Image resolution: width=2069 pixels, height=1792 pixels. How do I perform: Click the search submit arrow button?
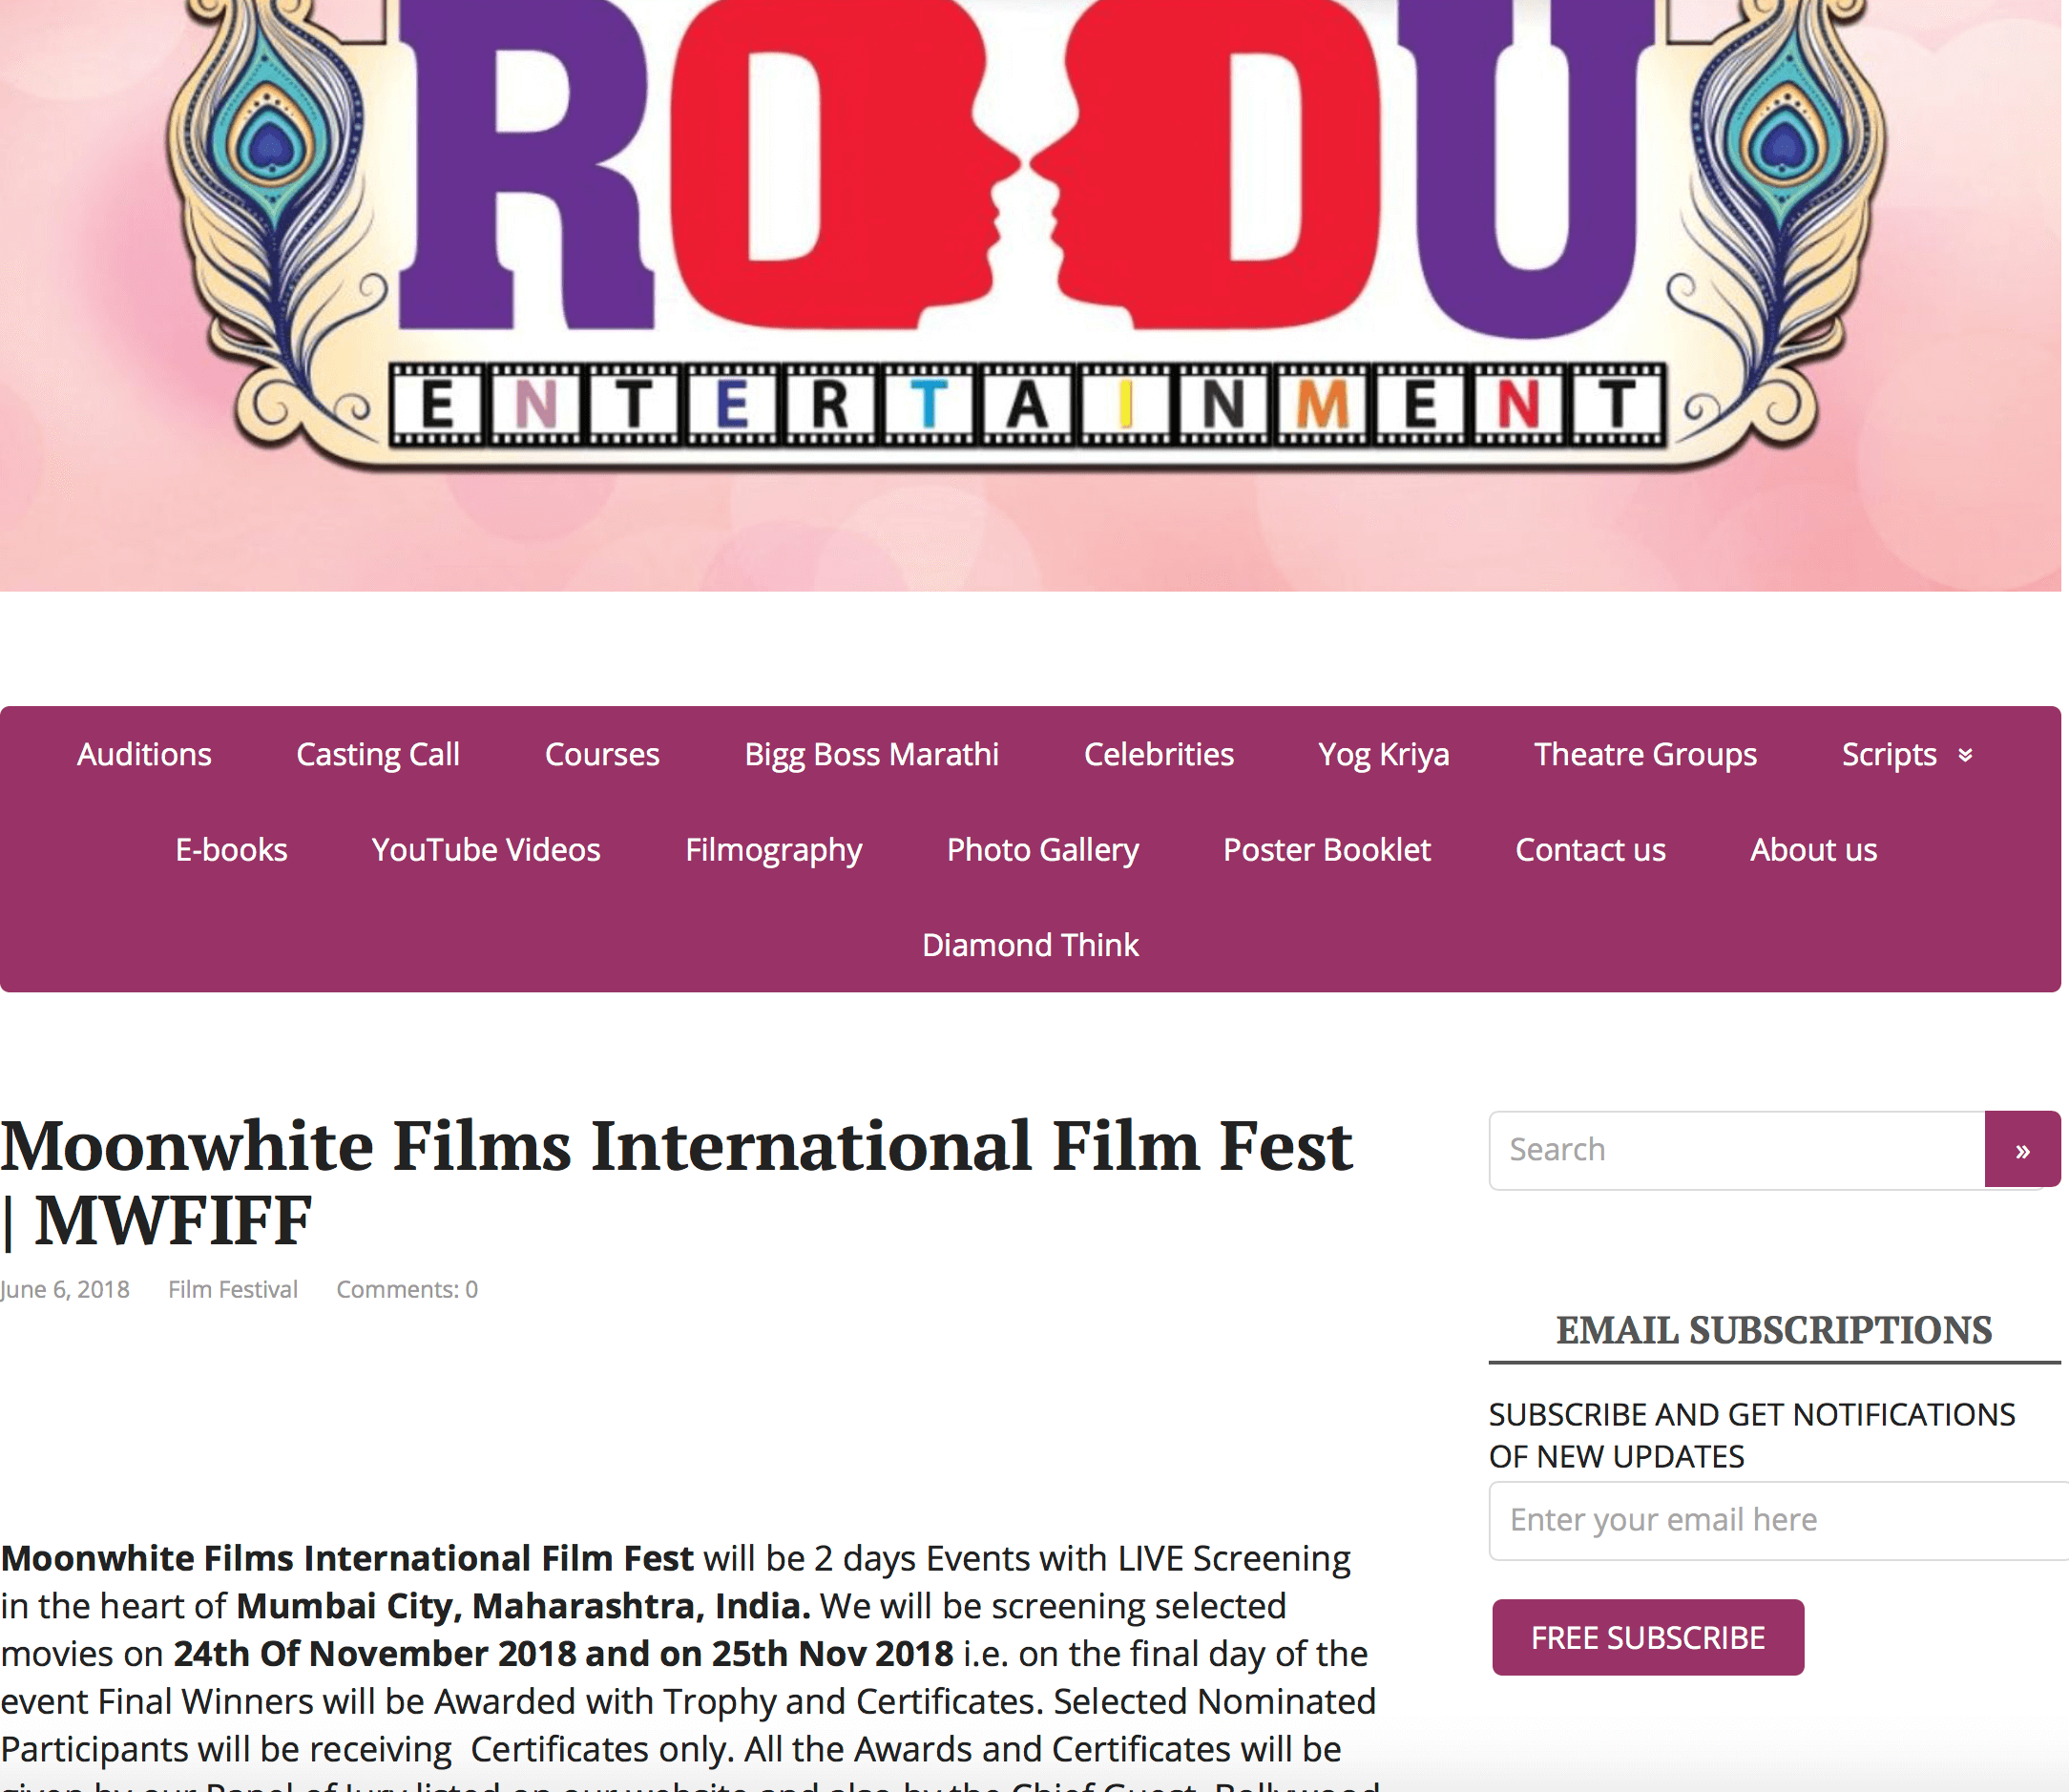click(x=2022, y=1150)
